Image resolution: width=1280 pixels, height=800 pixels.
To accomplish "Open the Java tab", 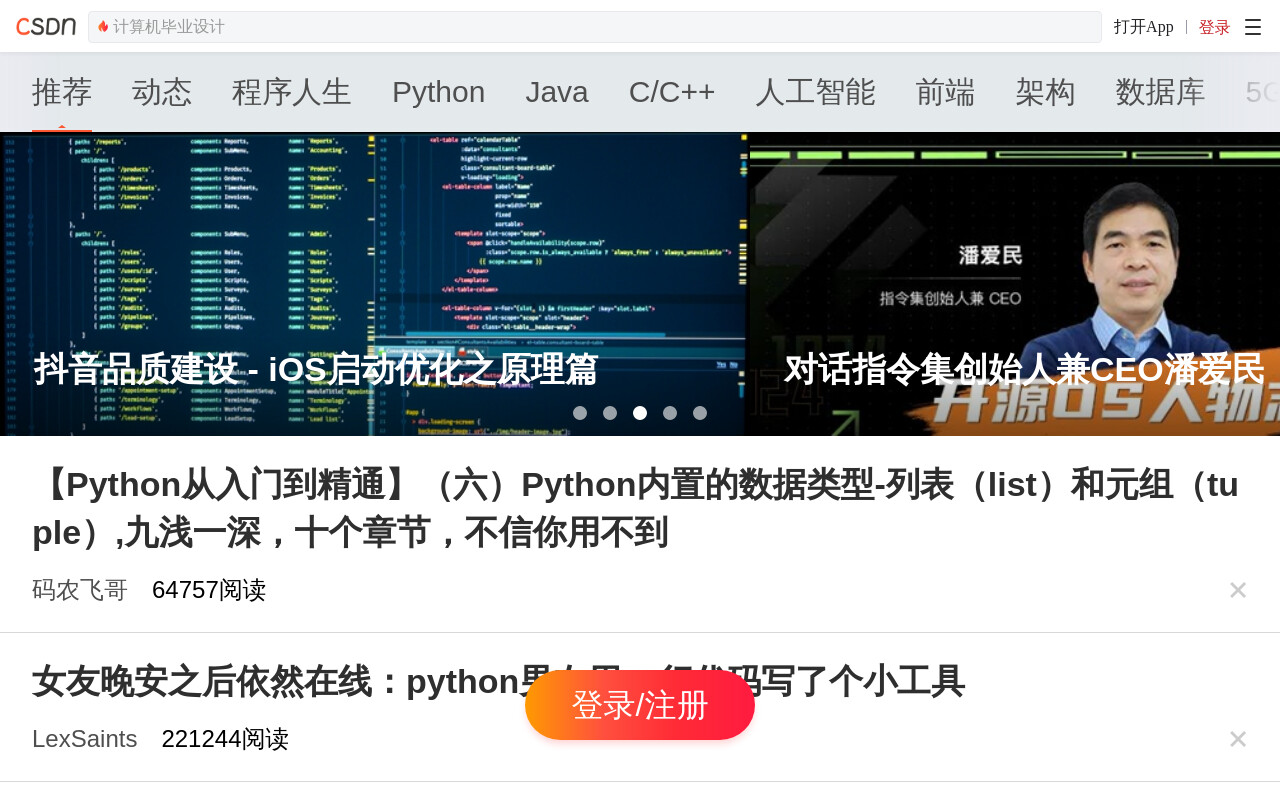I will [x=557, y=92].
